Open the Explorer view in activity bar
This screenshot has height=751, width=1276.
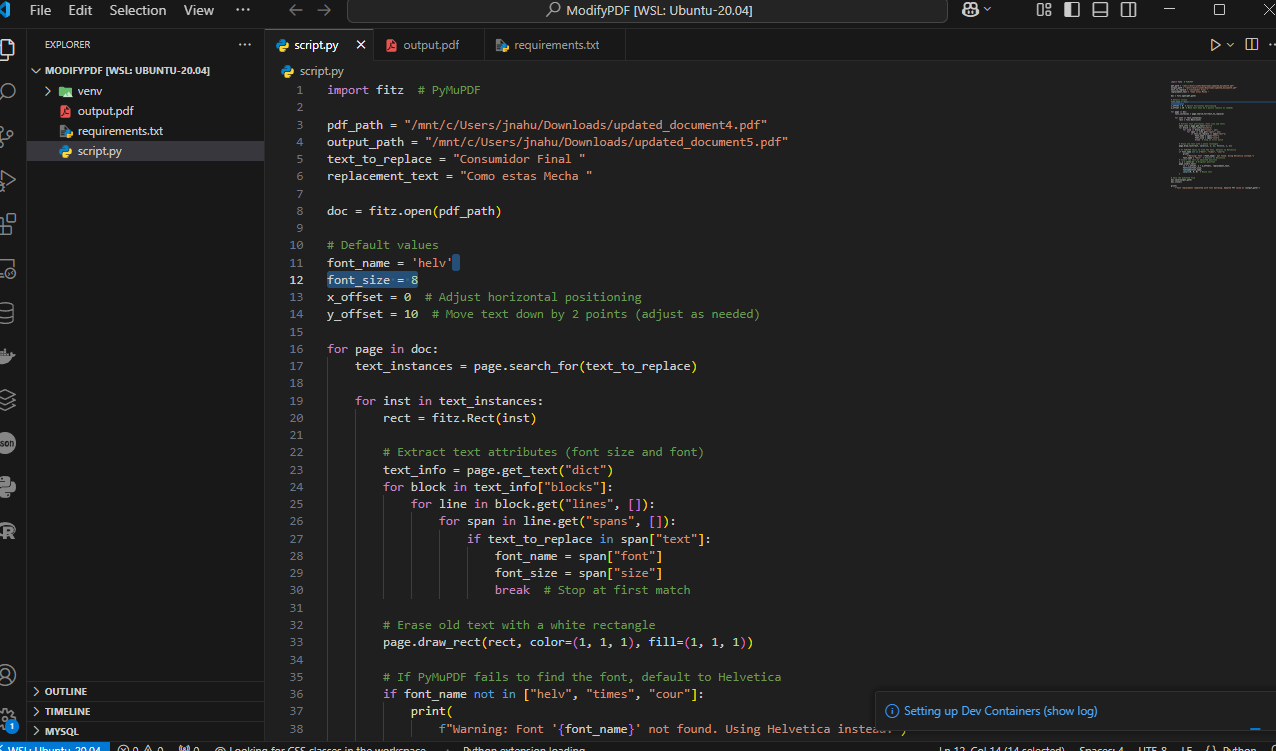point(7,48)
